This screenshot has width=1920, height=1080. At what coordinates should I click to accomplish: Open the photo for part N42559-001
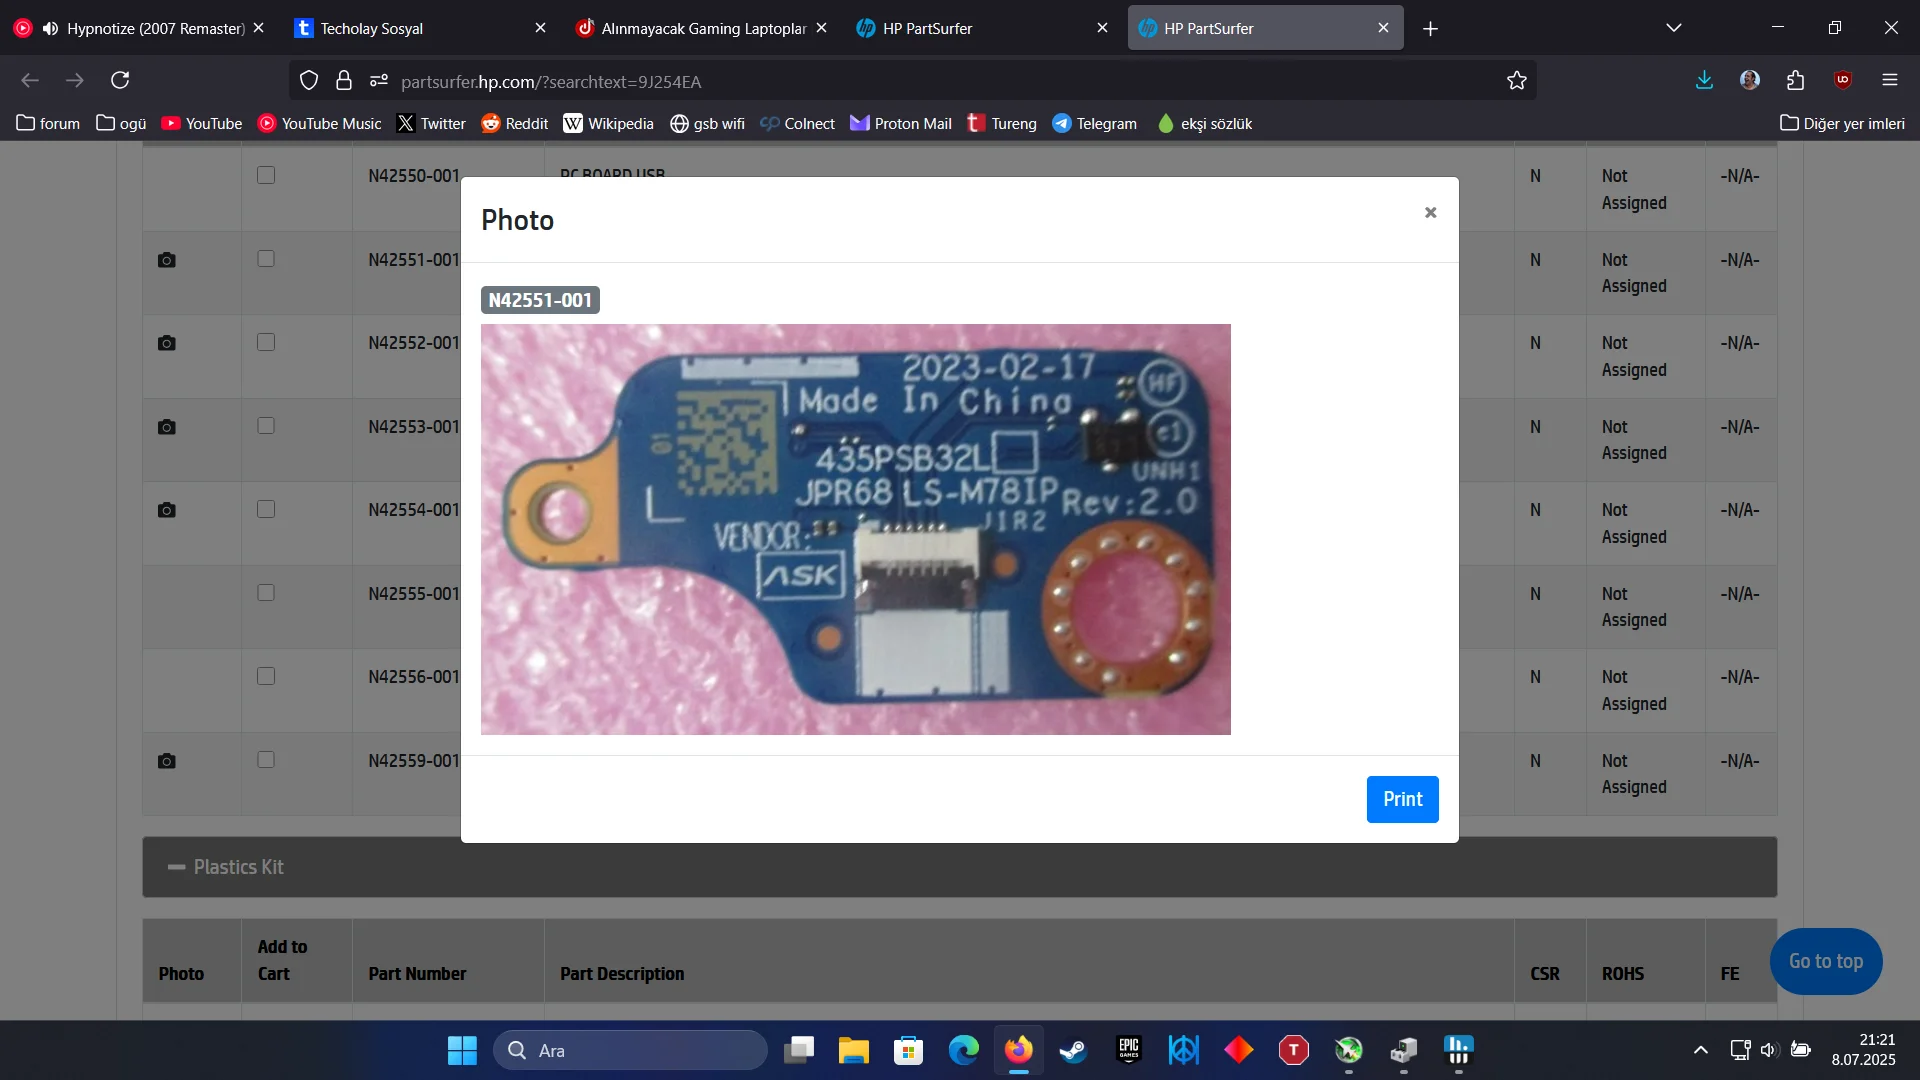click(167, 761)
